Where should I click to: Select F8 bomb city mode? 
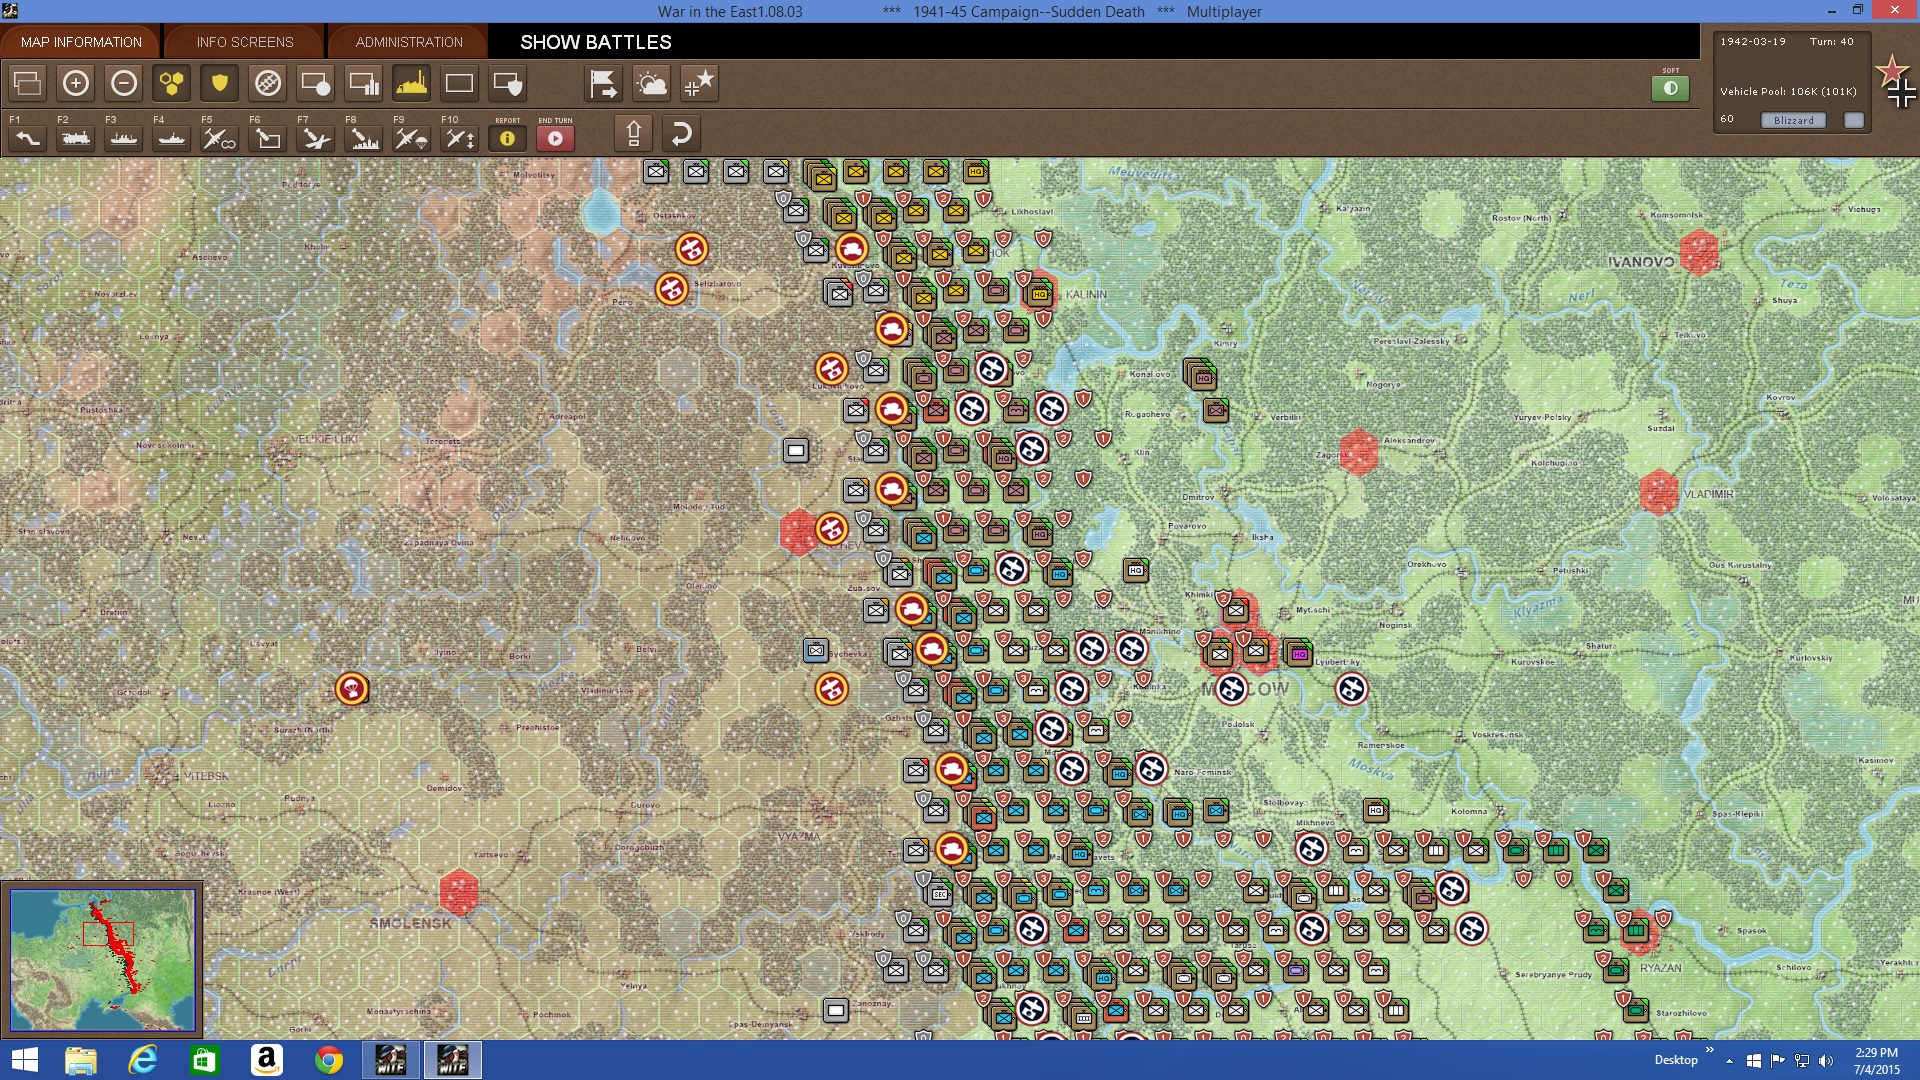pyautogui.click(x=364, y=138)
